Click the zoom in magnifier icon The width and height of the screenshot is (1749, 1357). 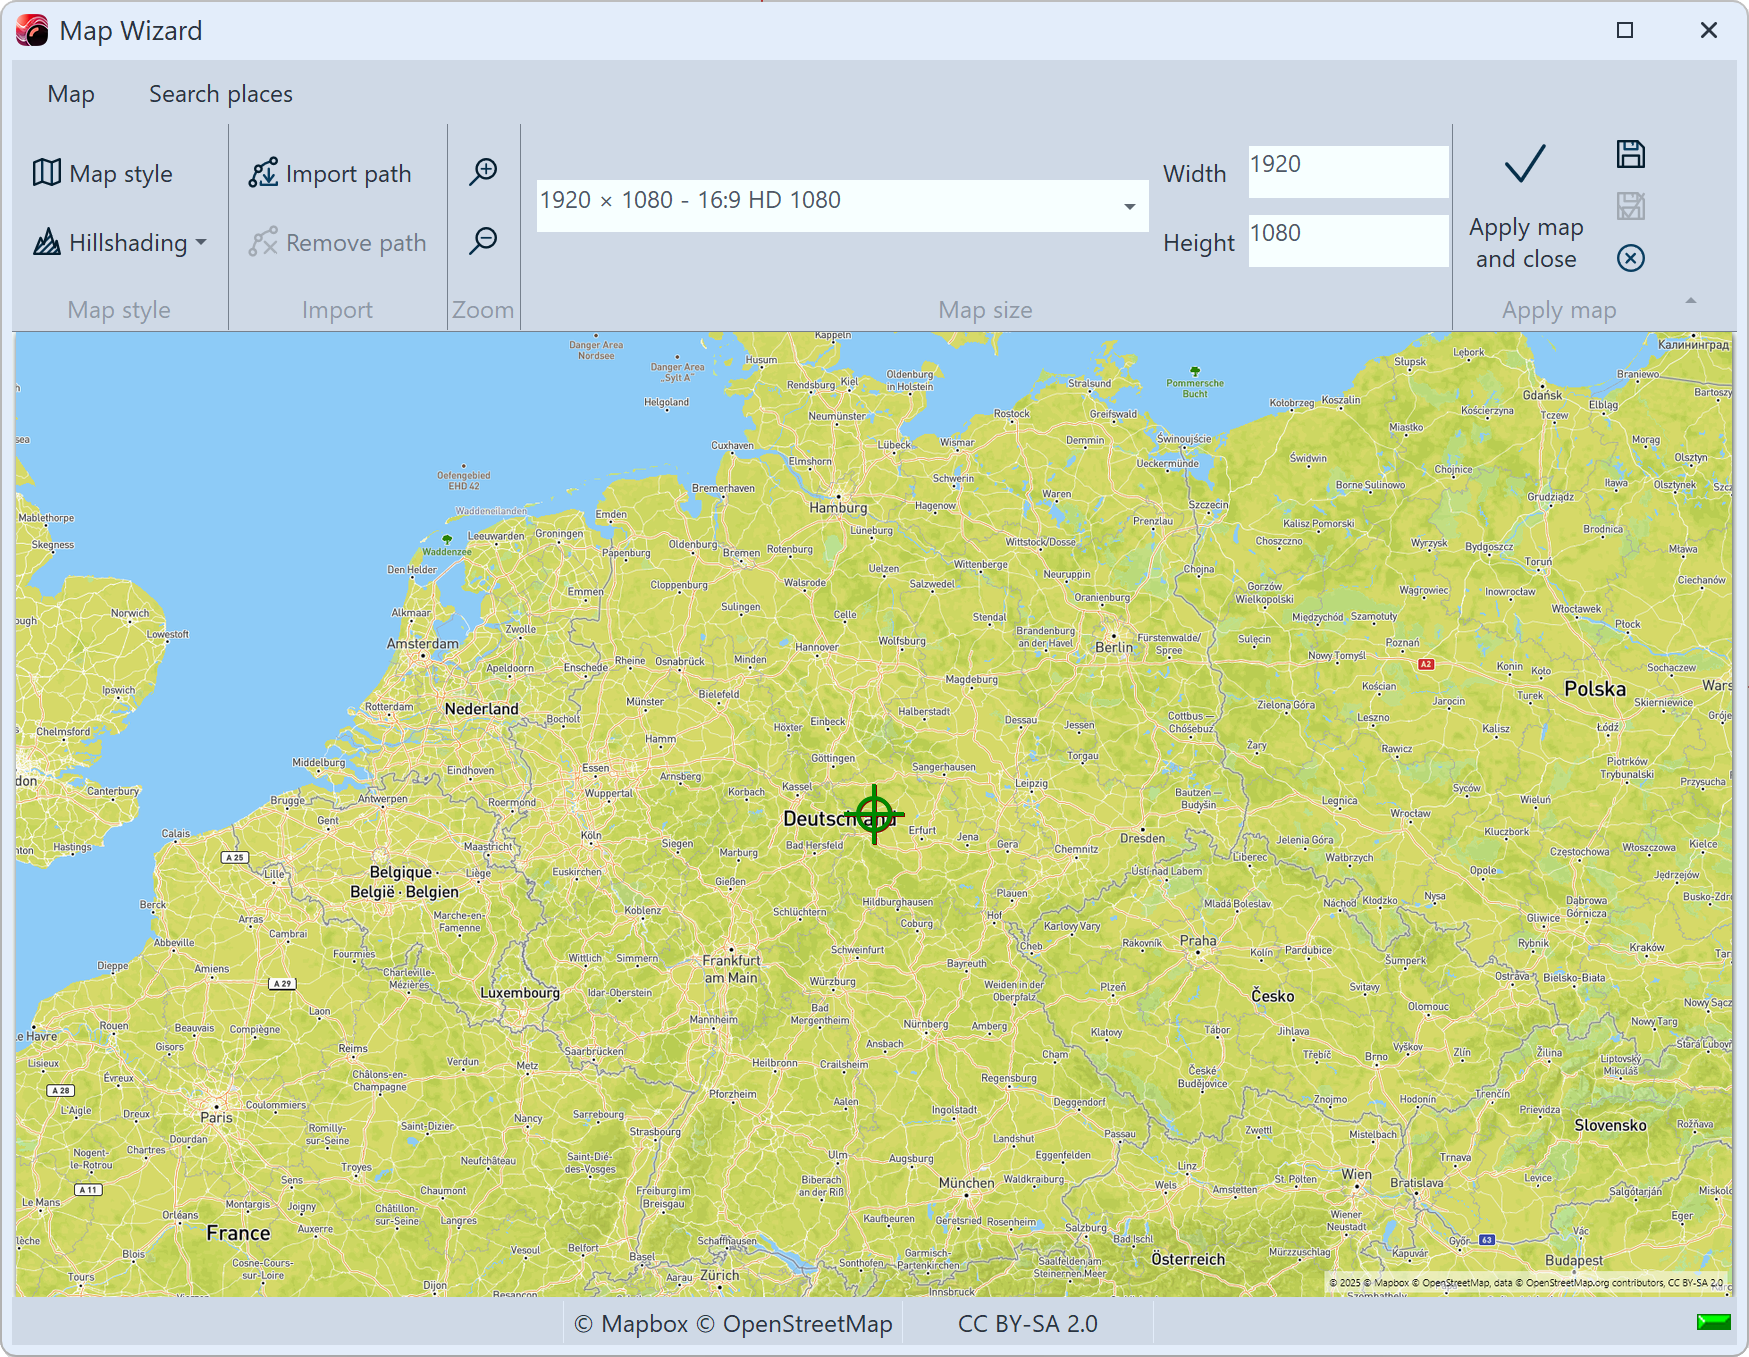point(484,171)
